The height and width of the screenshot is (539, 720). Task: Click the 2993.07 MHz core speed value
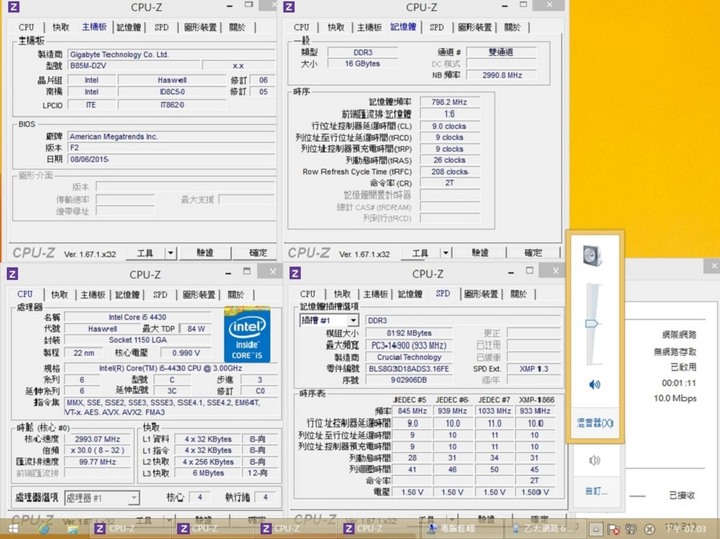(97, 439)
